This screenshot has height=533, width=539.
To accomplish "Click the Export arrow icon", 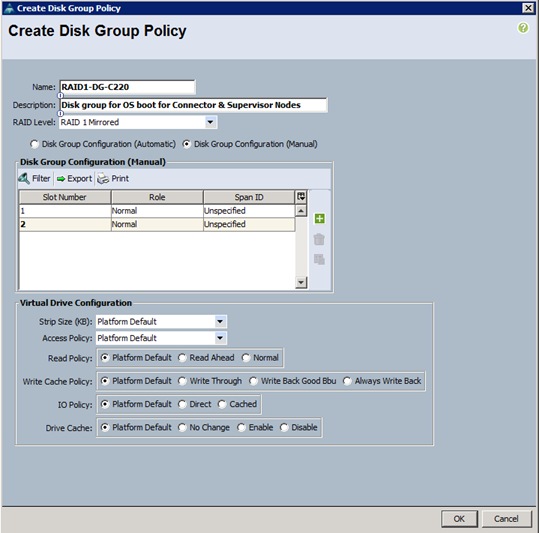I will pyautogui.click(x=61, y=179).
